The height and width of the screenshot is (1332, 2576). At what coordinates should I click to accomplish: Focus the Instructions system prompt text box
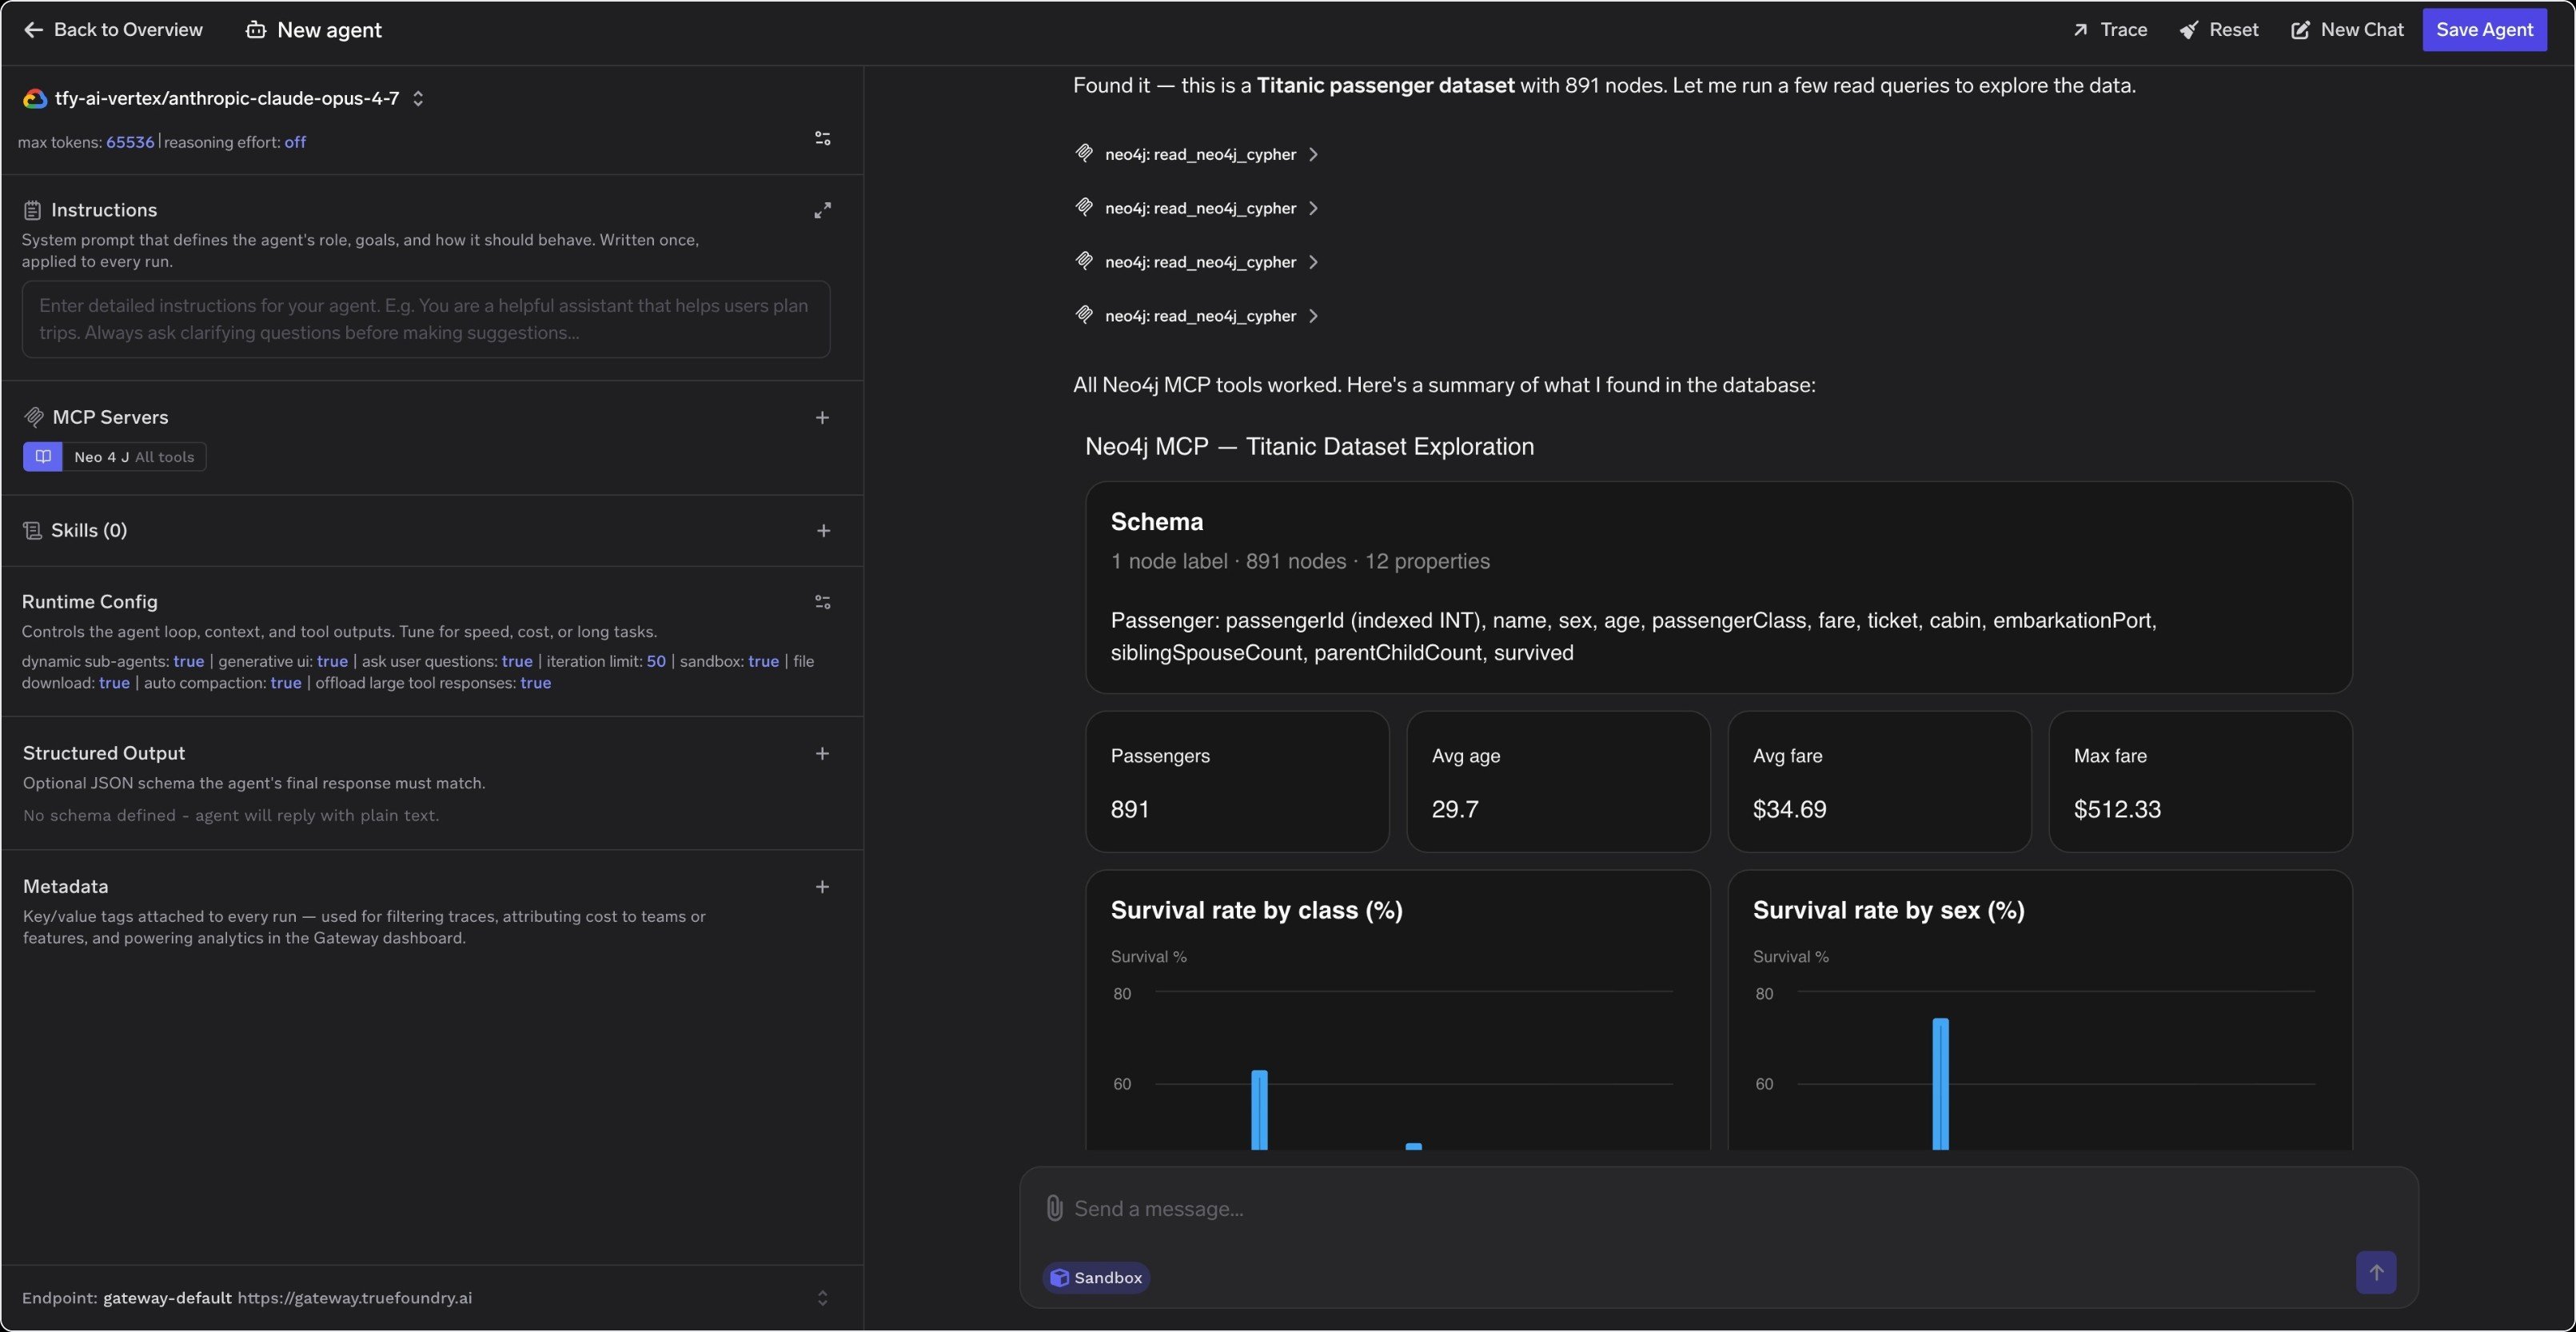[426, 319]
